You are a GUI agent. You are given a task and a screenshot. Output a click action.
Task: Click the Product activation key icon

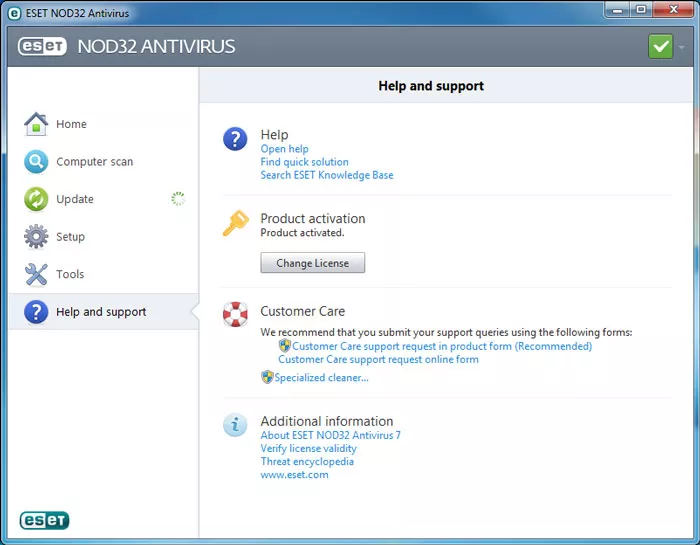235,223
